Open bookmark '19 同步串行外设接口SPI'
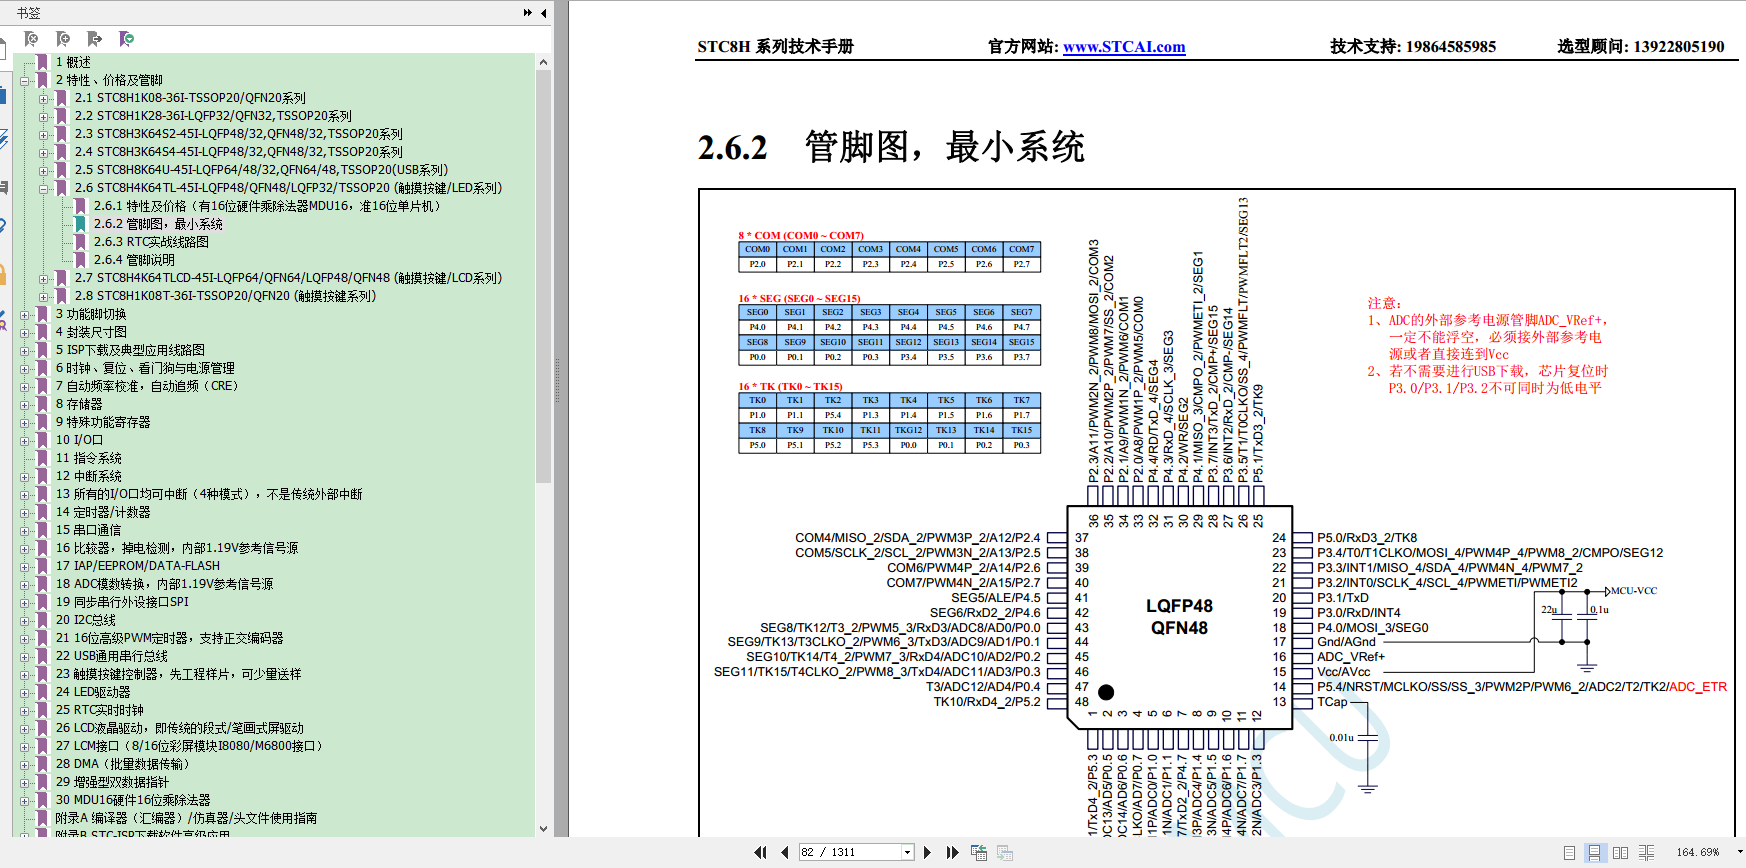The width and height of the screenshot is (1746, 868). pos(122,602)
